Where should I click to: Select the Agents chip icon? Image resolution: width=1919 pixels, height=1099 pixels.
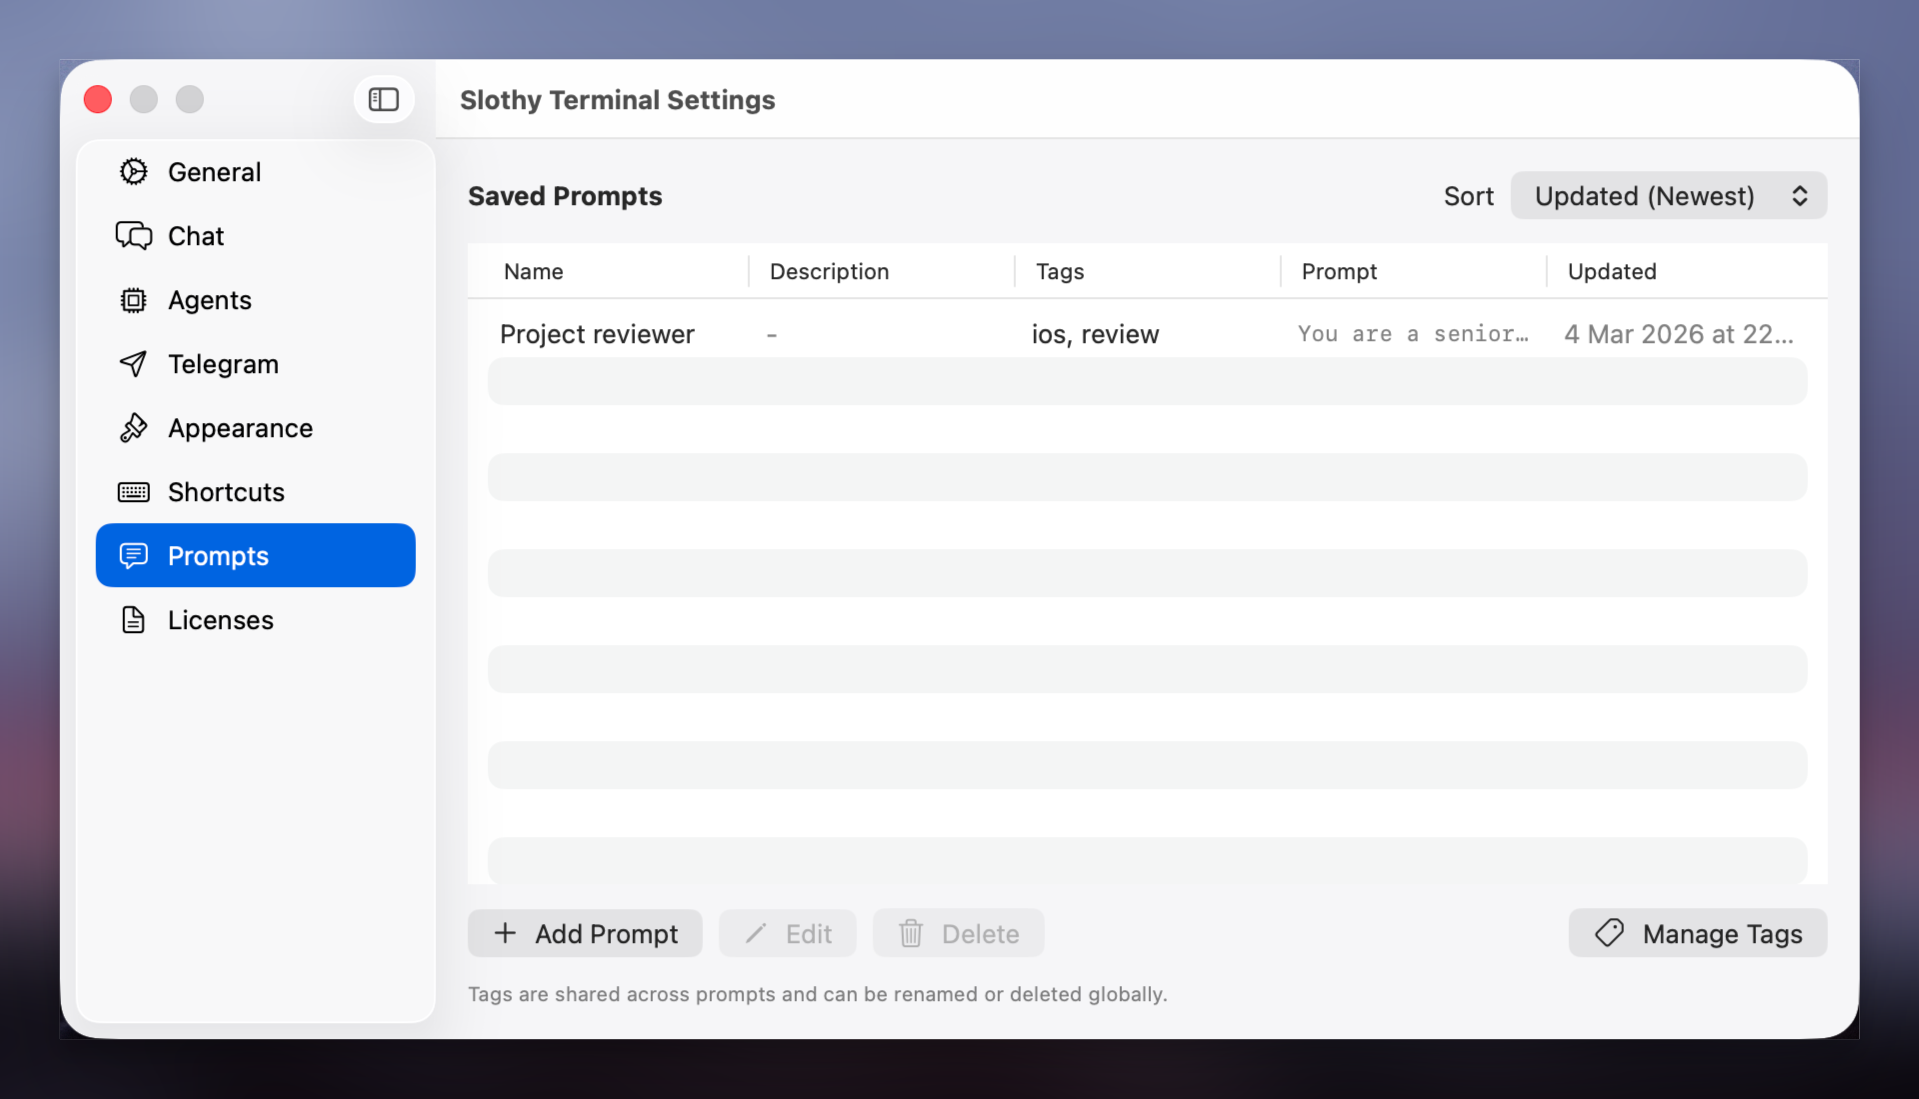click(133, 299)
